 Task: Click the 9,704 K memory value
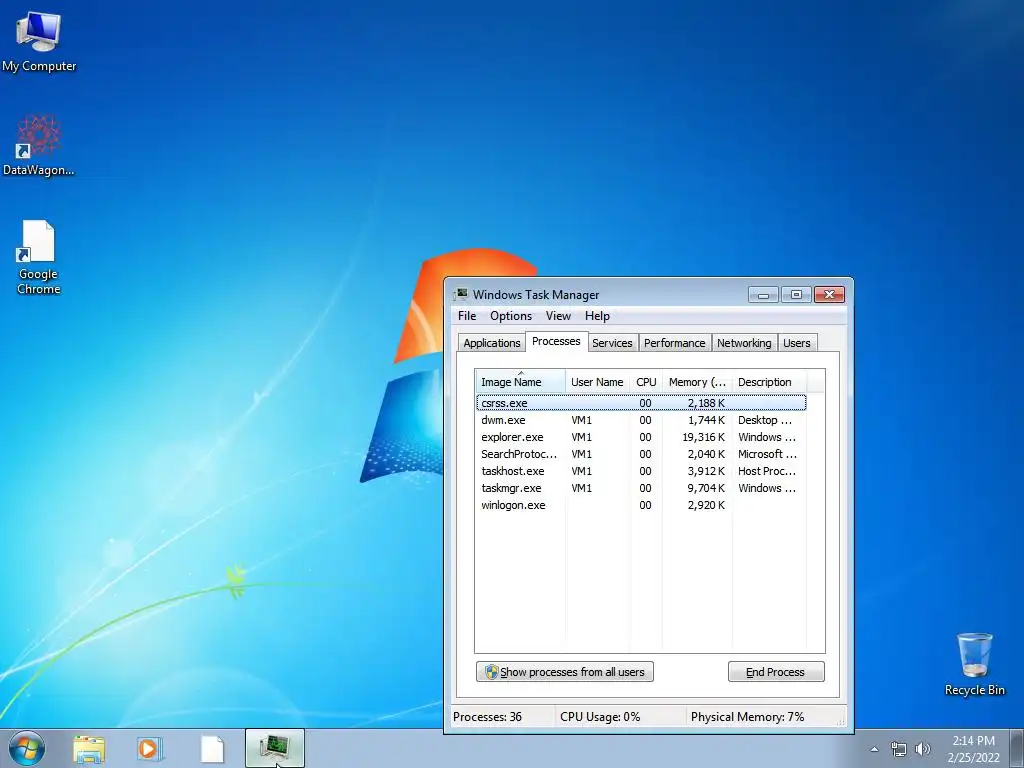tap(706, 488)
